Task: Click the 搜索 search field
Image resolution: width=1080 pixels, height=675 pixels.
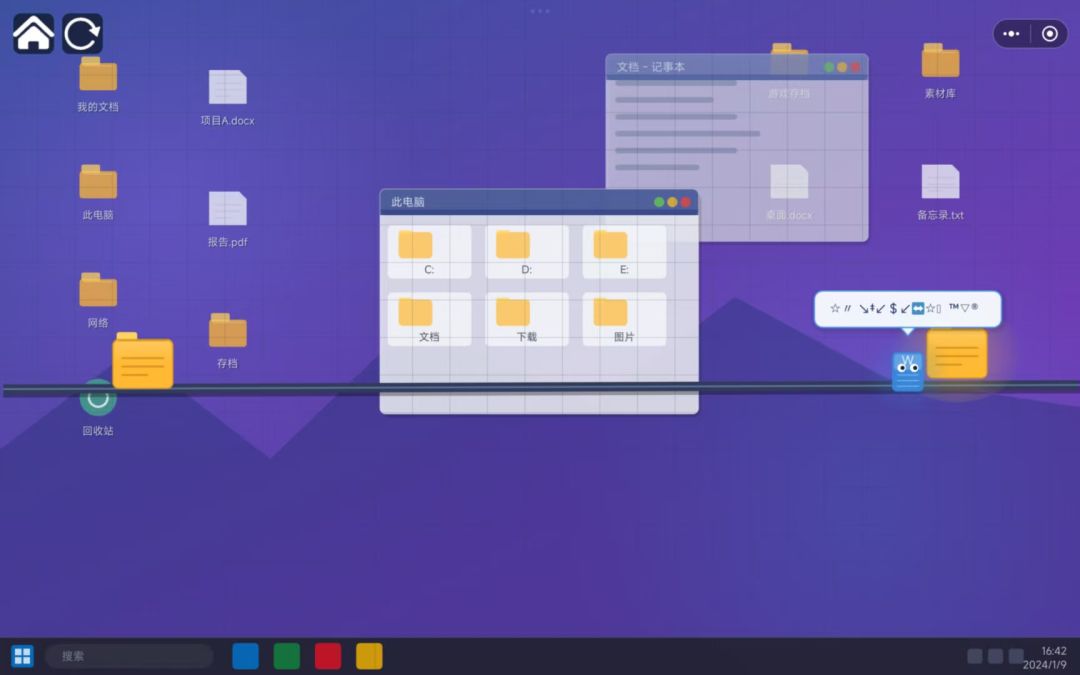Action: coord(129,656)
